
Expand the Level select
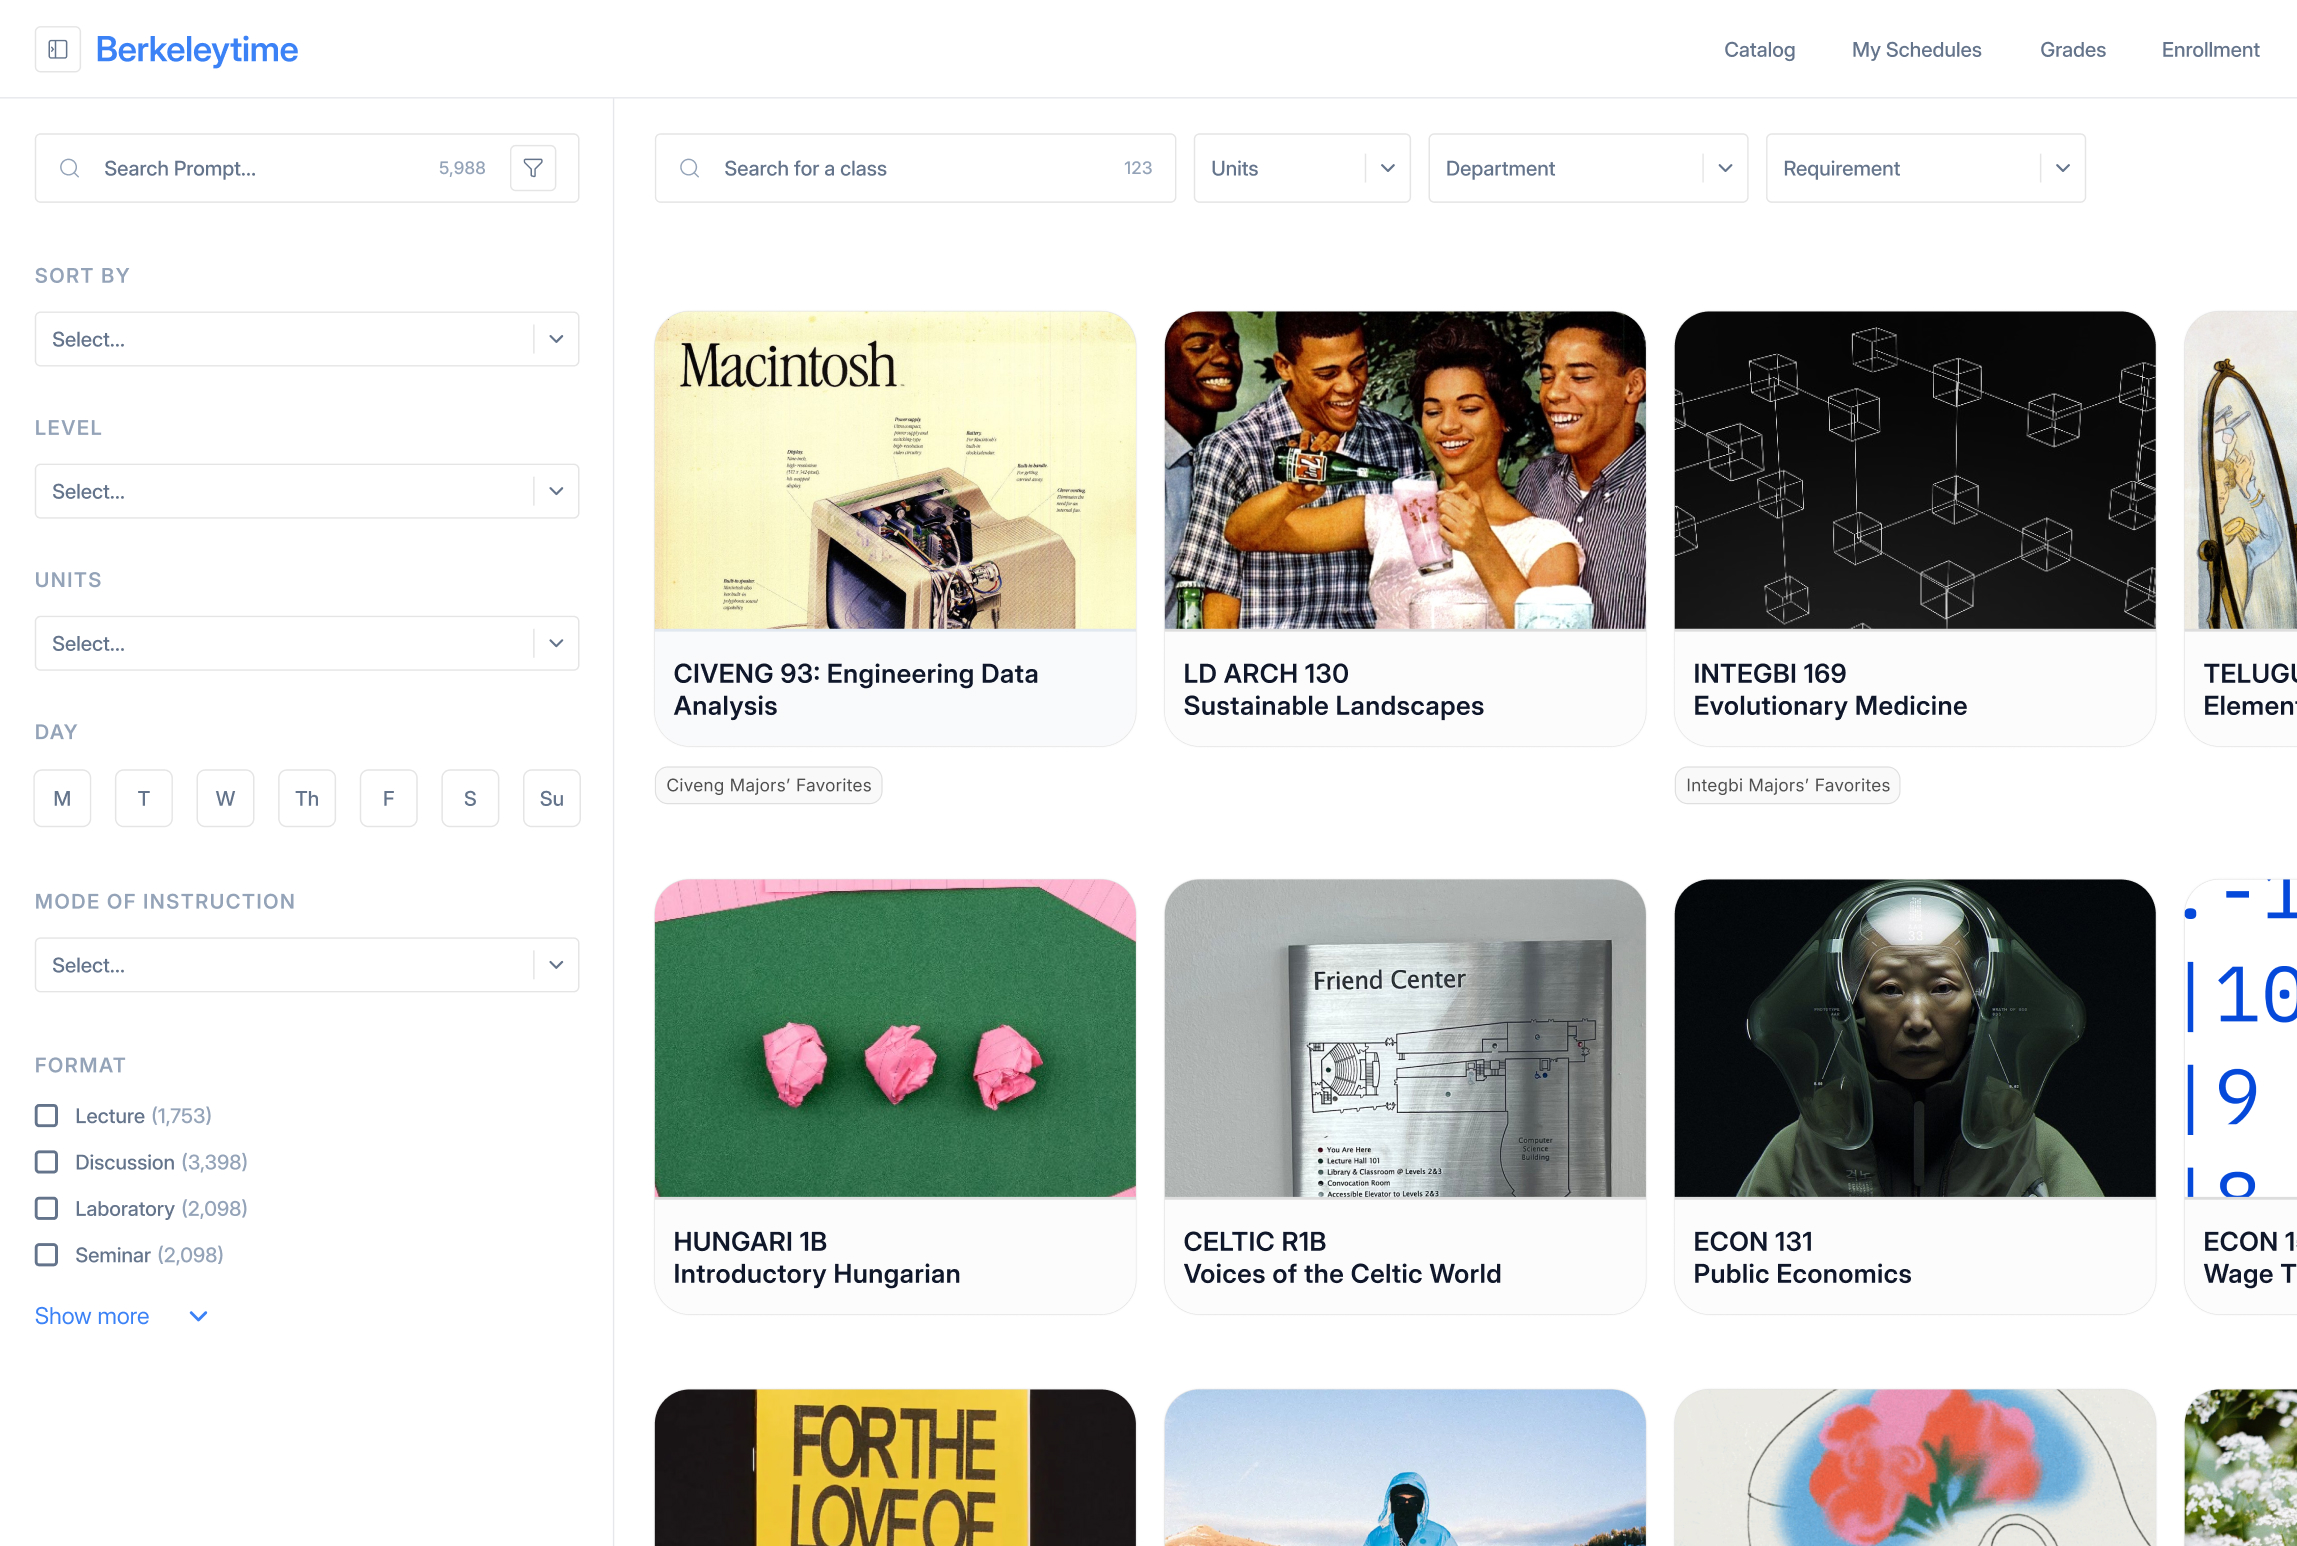[x=307, y=491]
